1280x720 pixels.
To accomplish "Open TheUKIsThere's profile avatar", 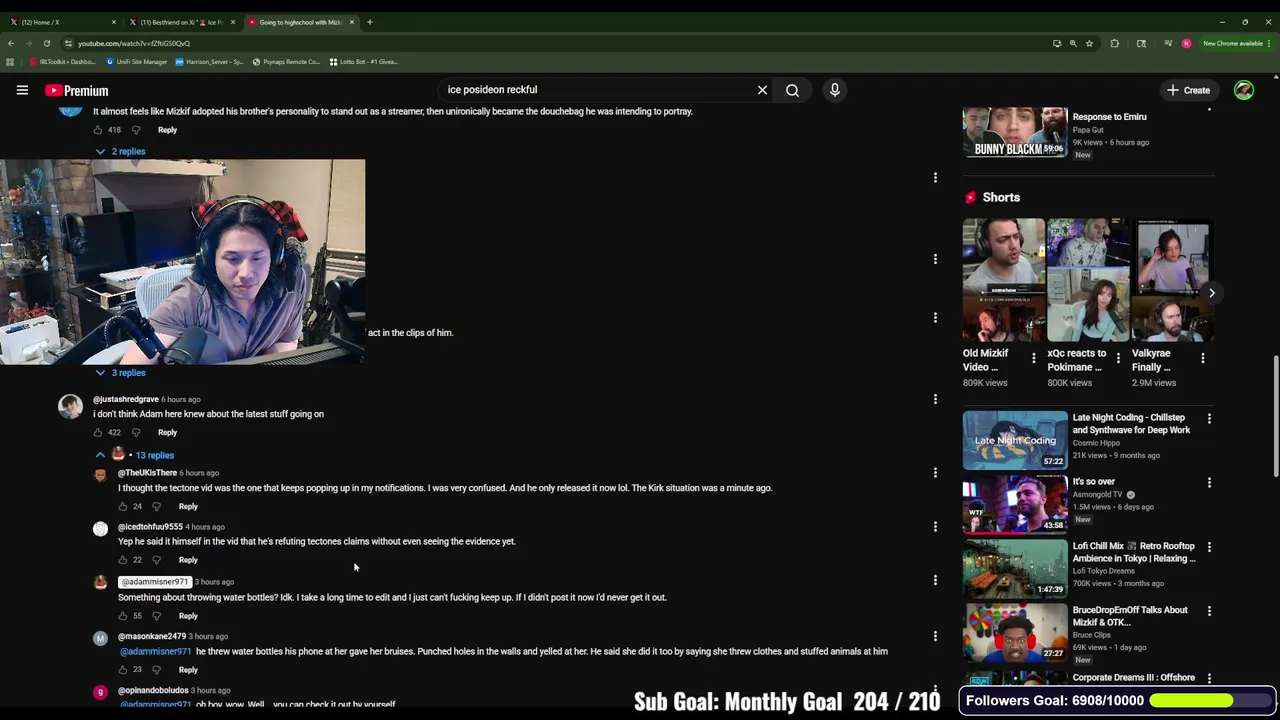I will coord(100,475).
